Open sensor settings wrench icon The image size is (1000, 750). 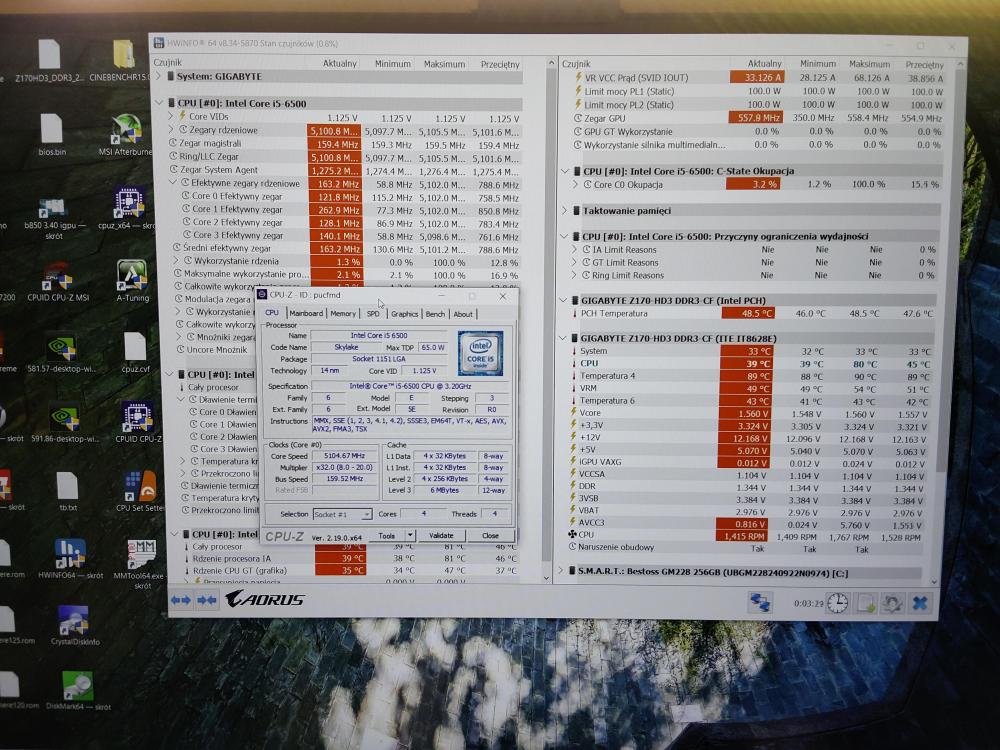click(x=892, y=603)
